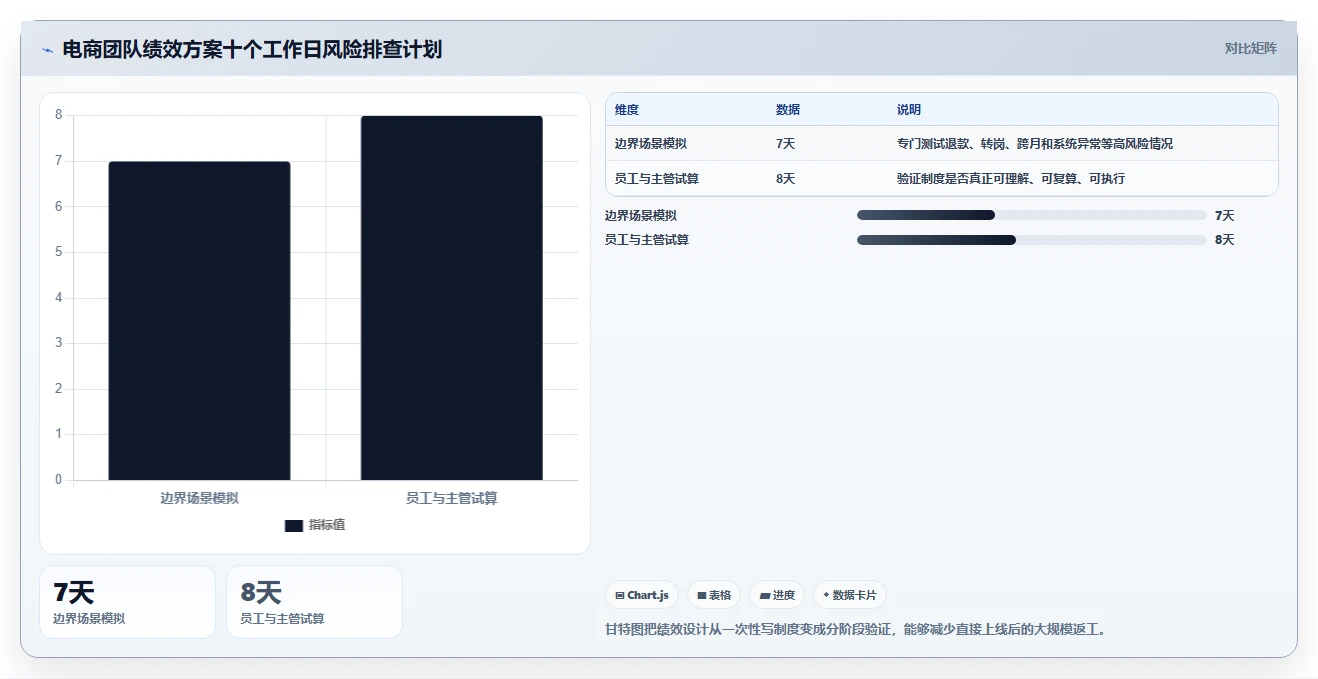Click the 维度 column header
This screenshot has height=679, width=1318.
click(x=627, y=110)
